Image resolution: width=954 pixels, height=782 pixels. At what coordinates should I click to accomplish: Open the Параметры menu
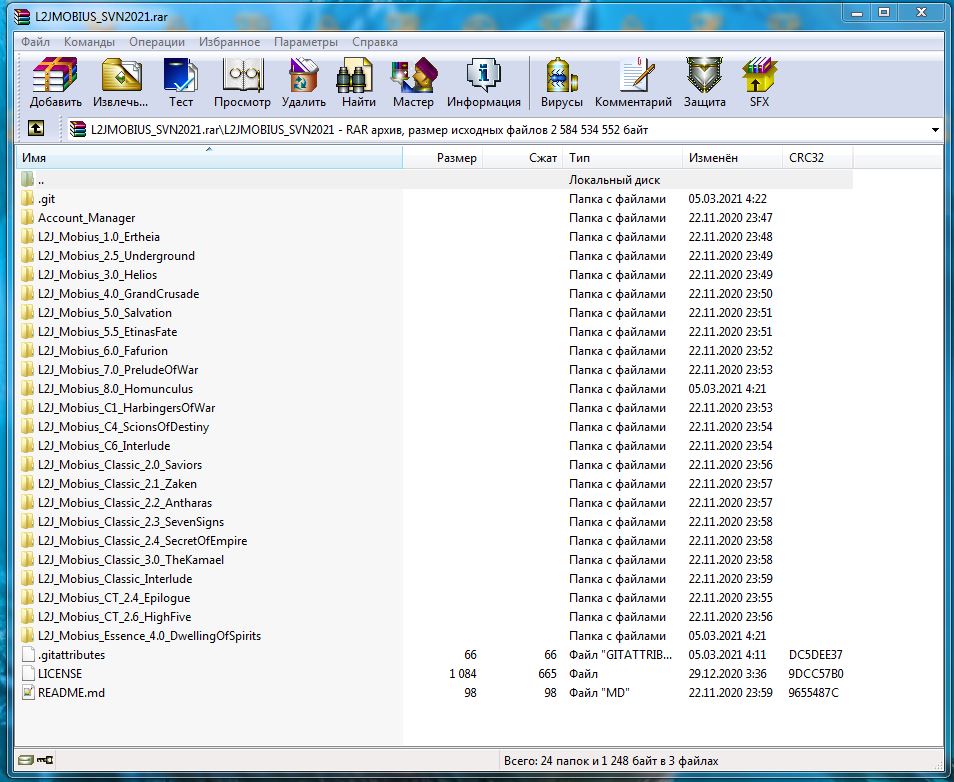306,42
